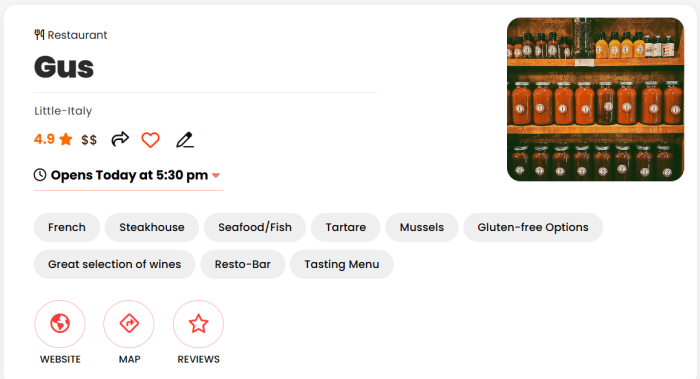Click the orange rating star

66,139
